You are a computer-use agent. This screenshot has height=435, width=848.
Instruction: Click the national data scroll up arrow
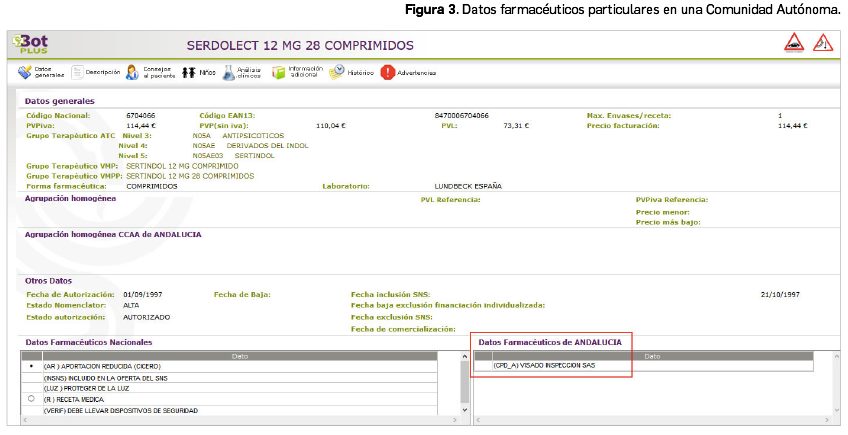[465, 357]
